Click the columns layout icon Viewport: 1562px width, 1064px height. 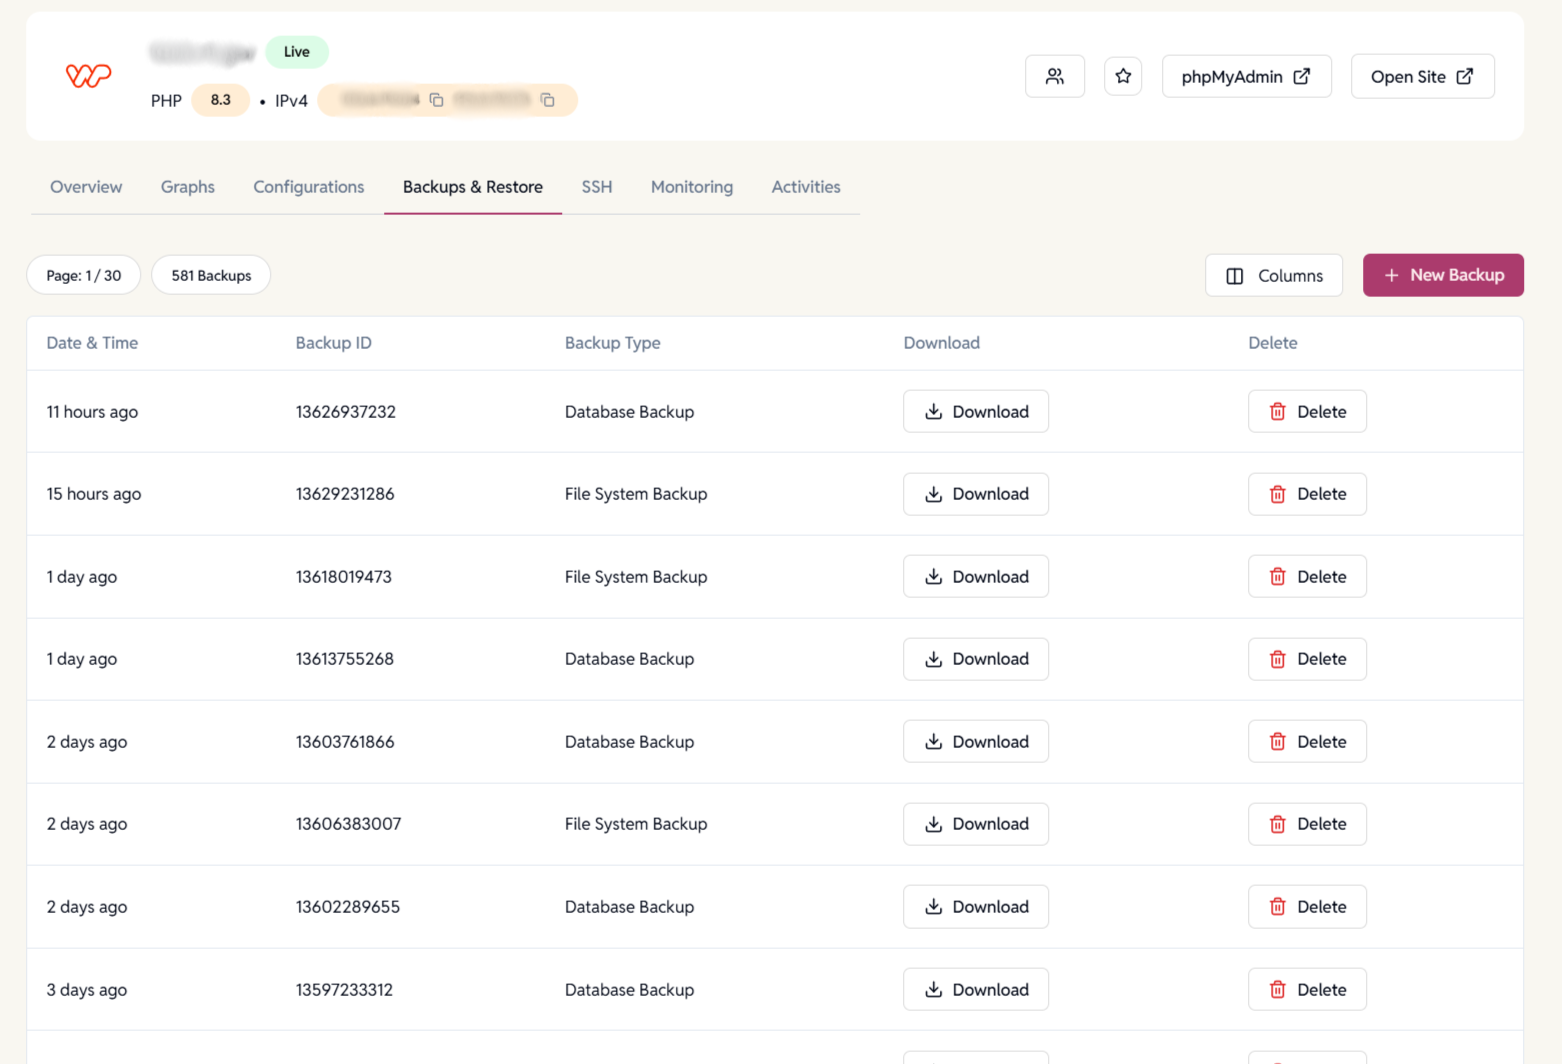[x=1236, y=275]
